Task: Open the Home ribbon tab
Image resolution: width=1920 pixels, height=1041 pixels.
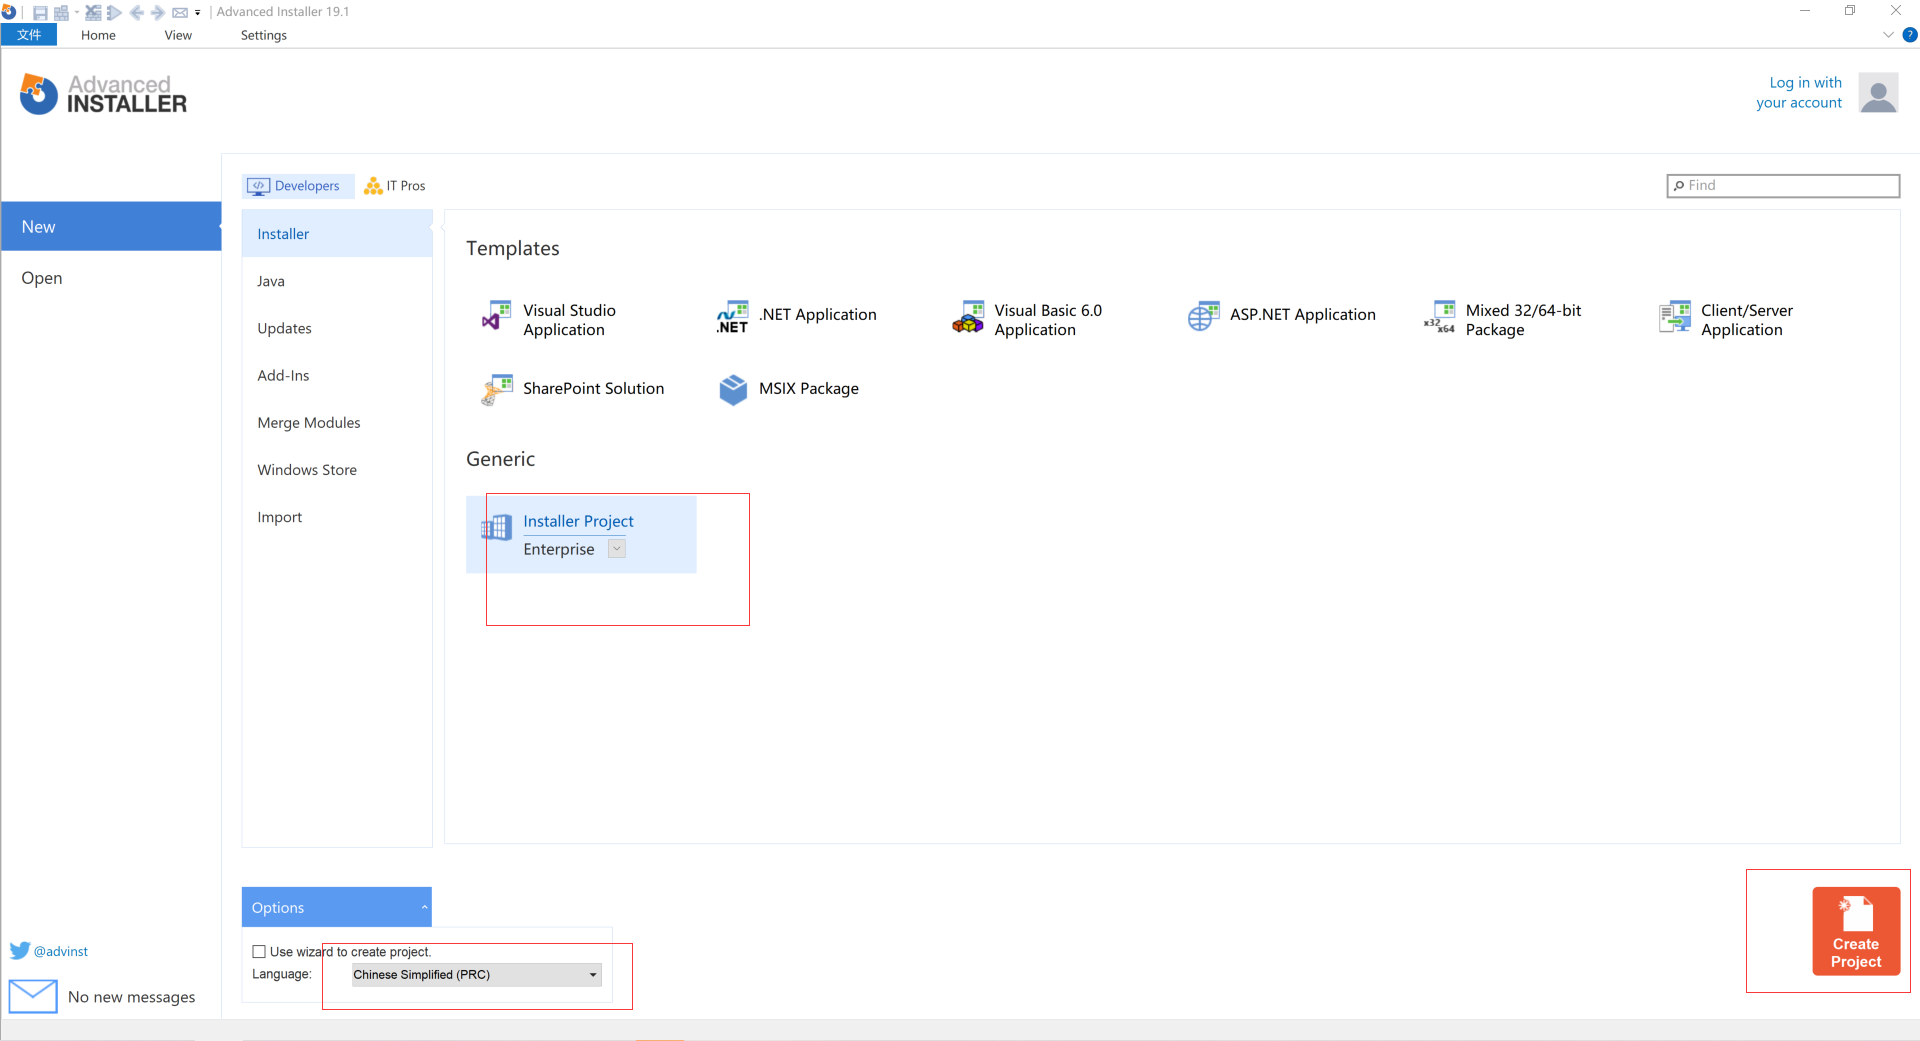Action: 98,35
